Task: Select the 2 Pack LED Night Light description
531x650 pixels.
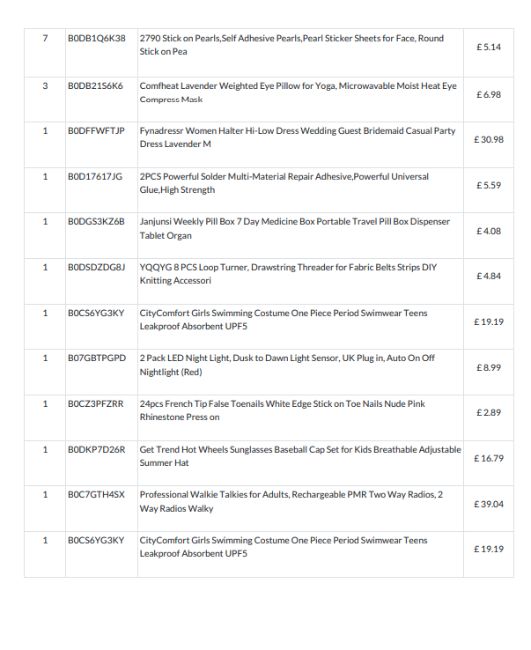Action: click(x=287, y=365)
